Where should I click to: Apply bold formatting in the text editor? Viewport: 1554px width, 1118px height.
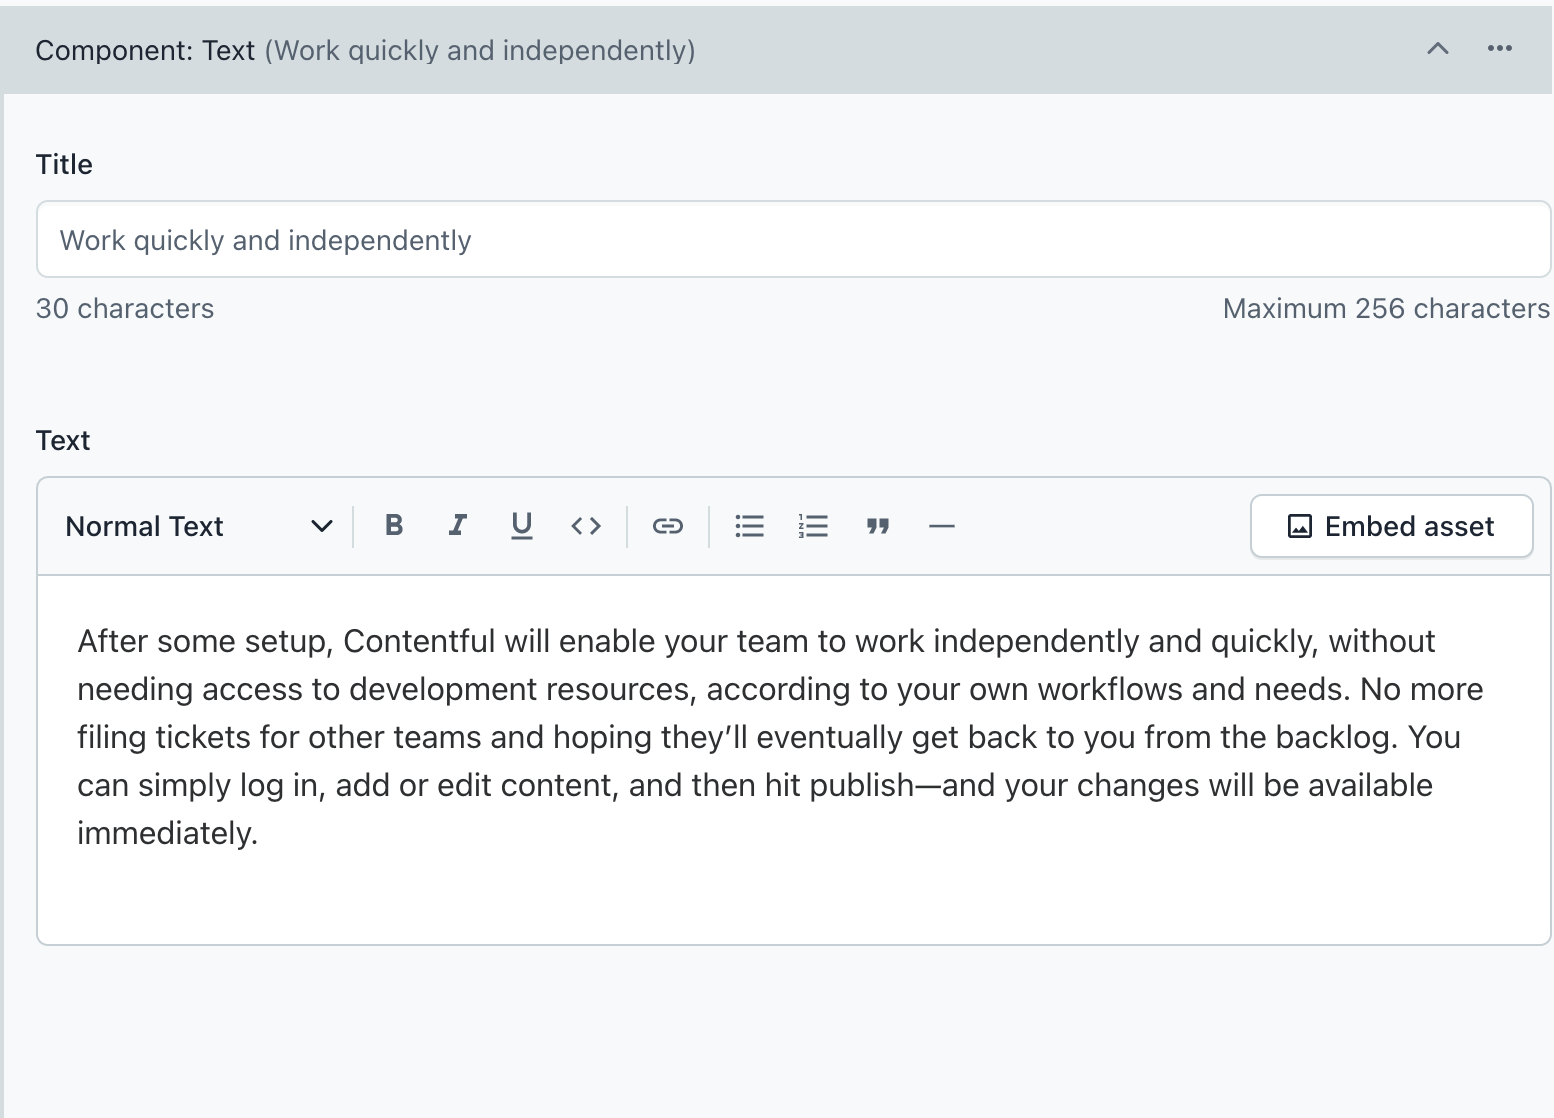(x=394, y=525)
